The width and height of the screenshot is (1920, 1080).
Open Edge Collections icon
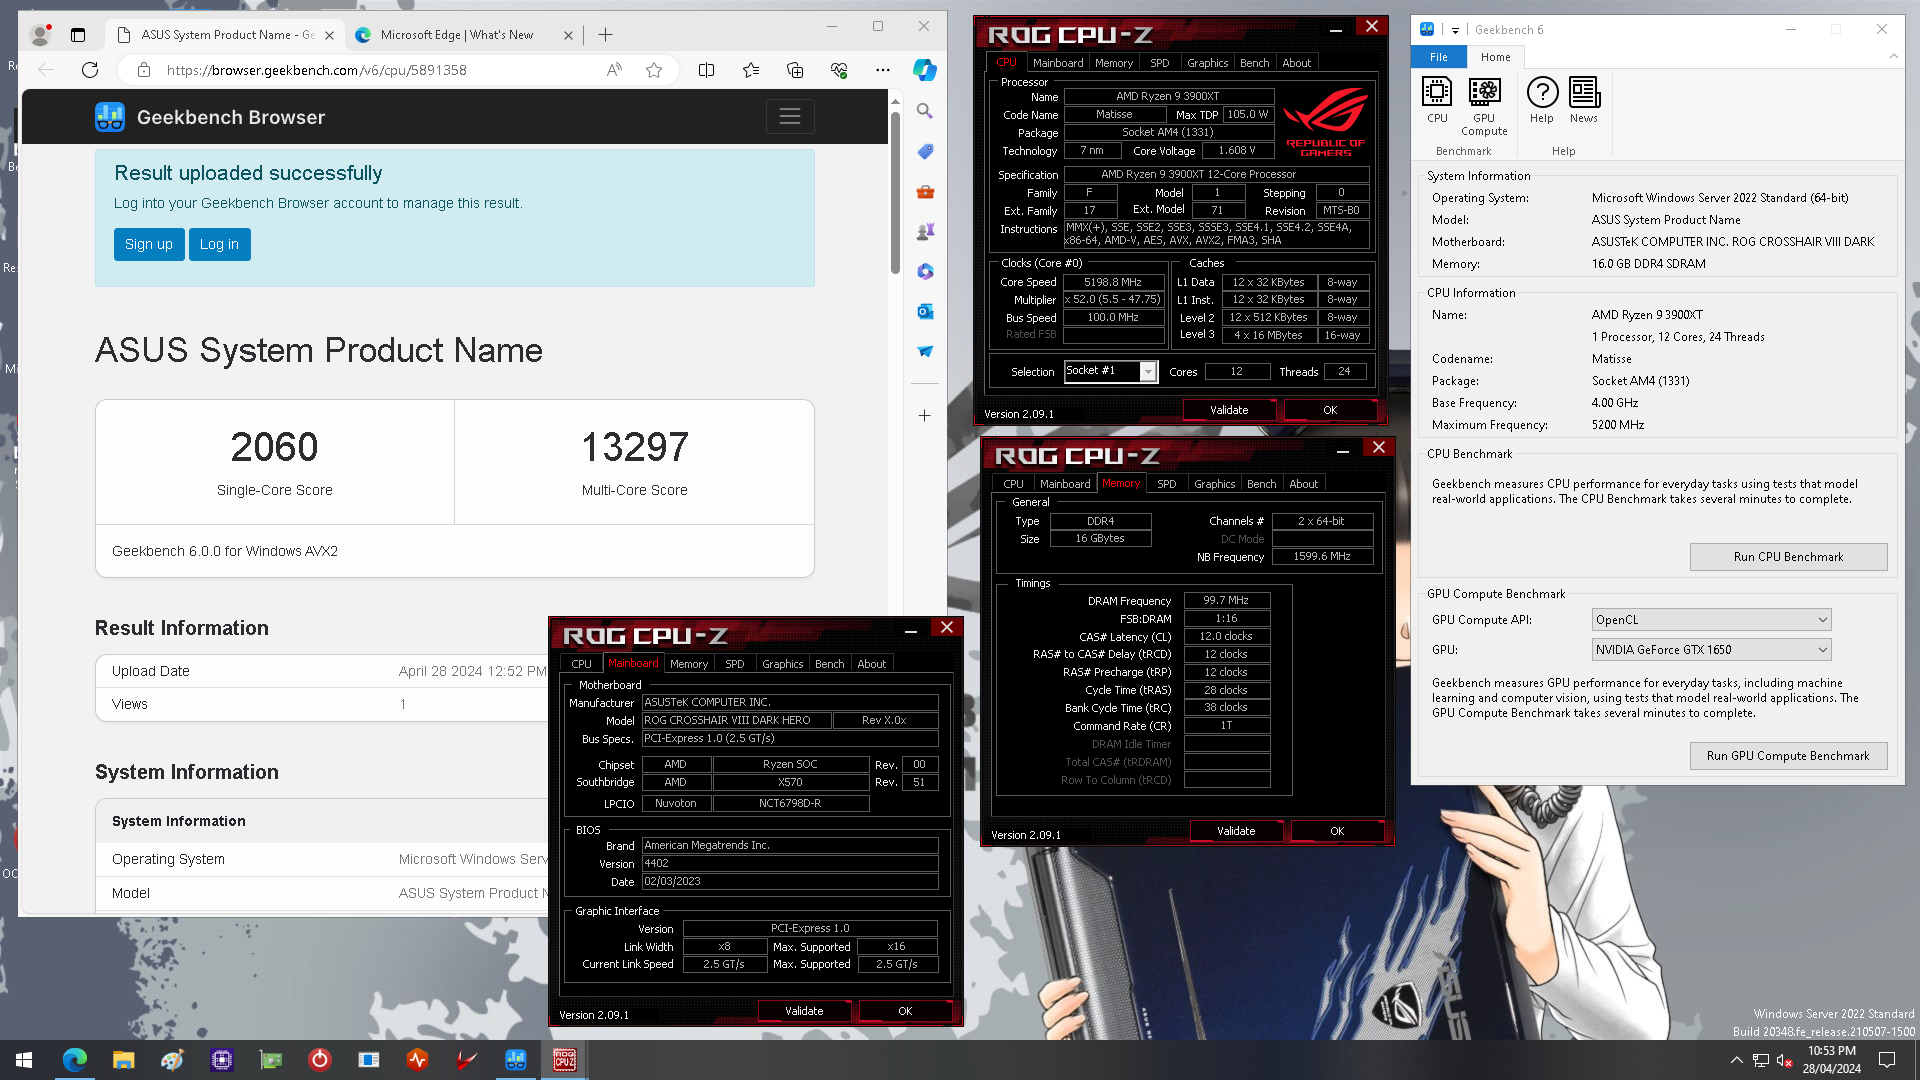click(795, 70)
